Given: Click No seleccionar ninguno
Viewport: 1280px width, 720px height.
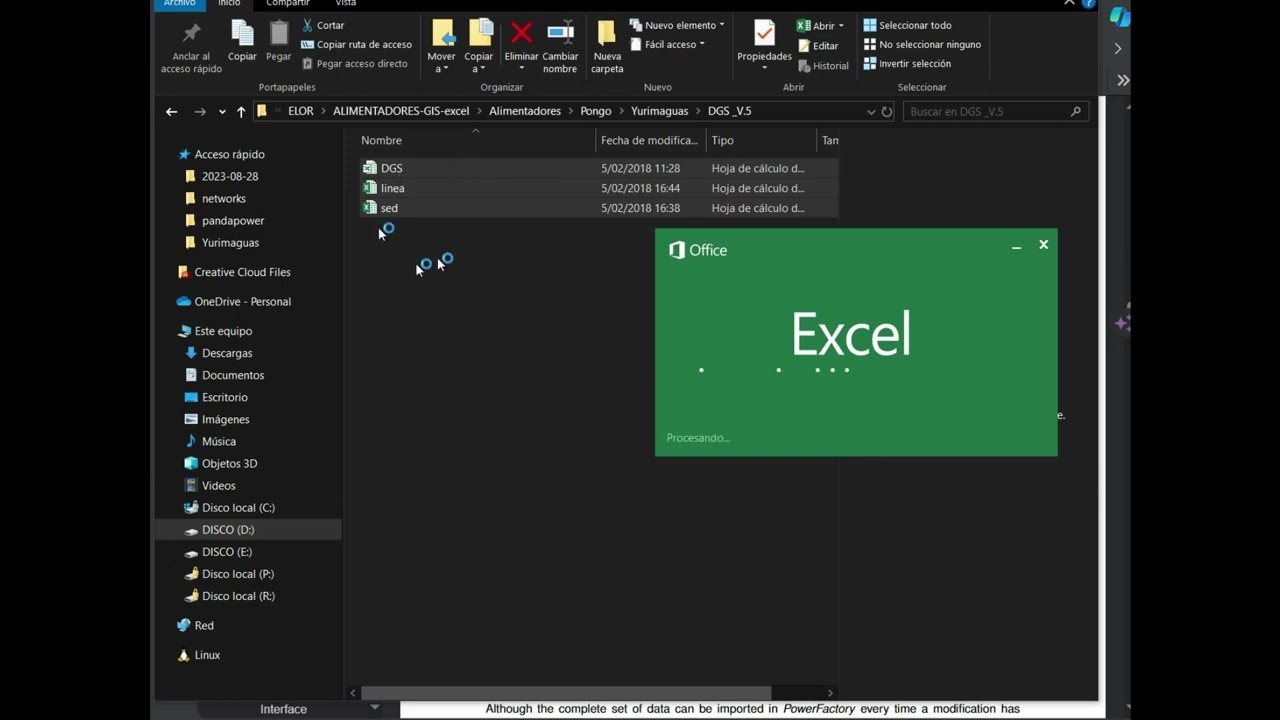Looking at the screenshot, I should click(x=921, y=44).
